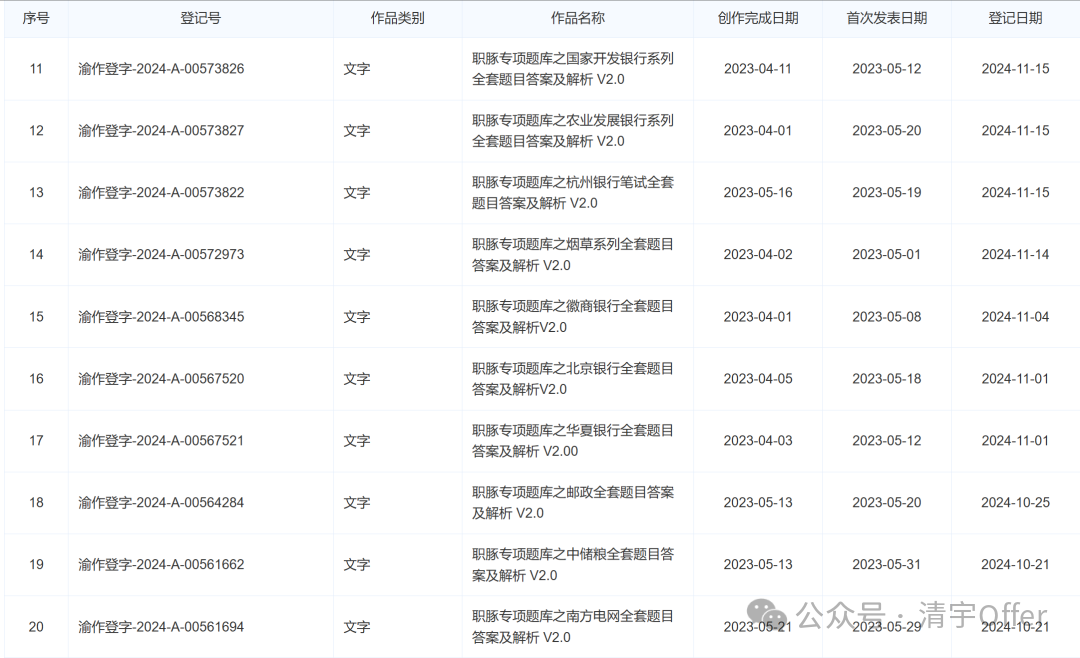Image resolution: width=1080 pixels, height=658 pixels.
Task: Click registration date 2024-11-14
Action: click(1015, 255)
